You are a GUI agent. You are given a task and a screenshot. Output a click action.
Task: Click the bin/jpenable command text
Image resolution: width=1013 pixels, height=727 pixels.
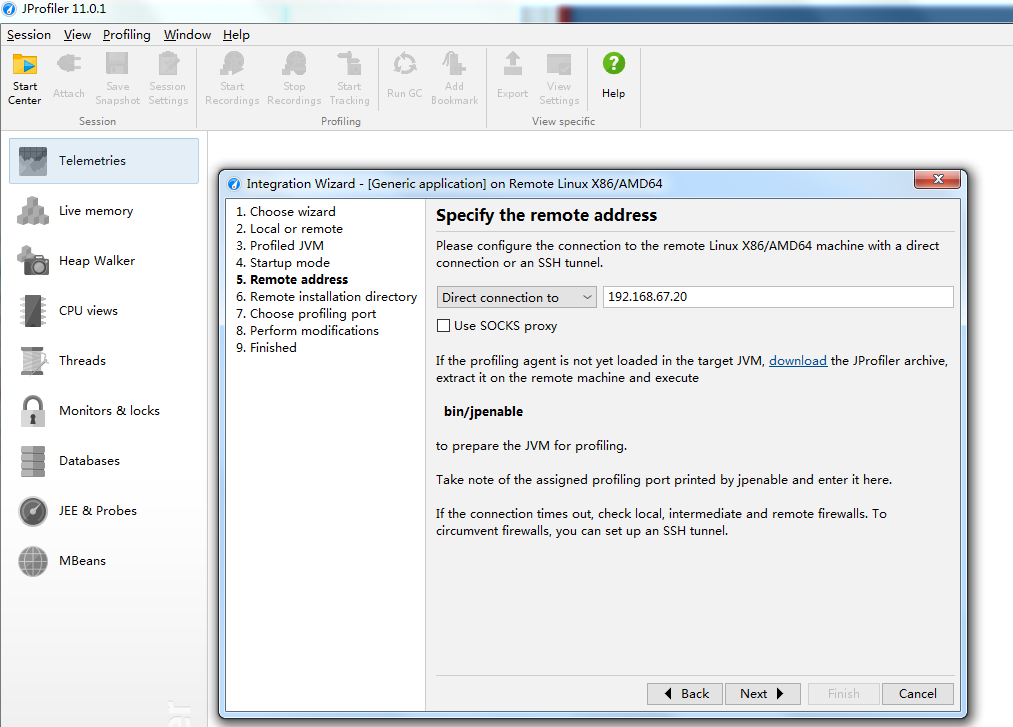[483, 412]
